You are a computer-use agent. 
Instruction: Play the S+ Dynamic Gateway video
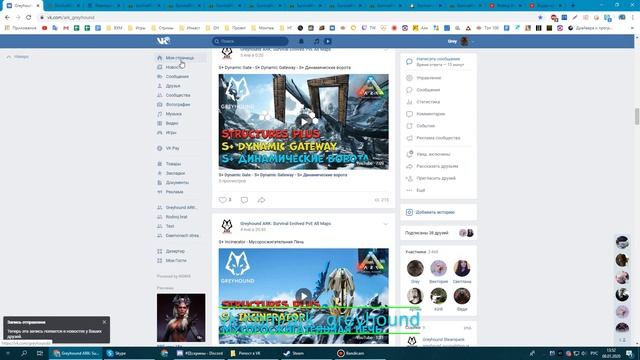pos(304,122)
